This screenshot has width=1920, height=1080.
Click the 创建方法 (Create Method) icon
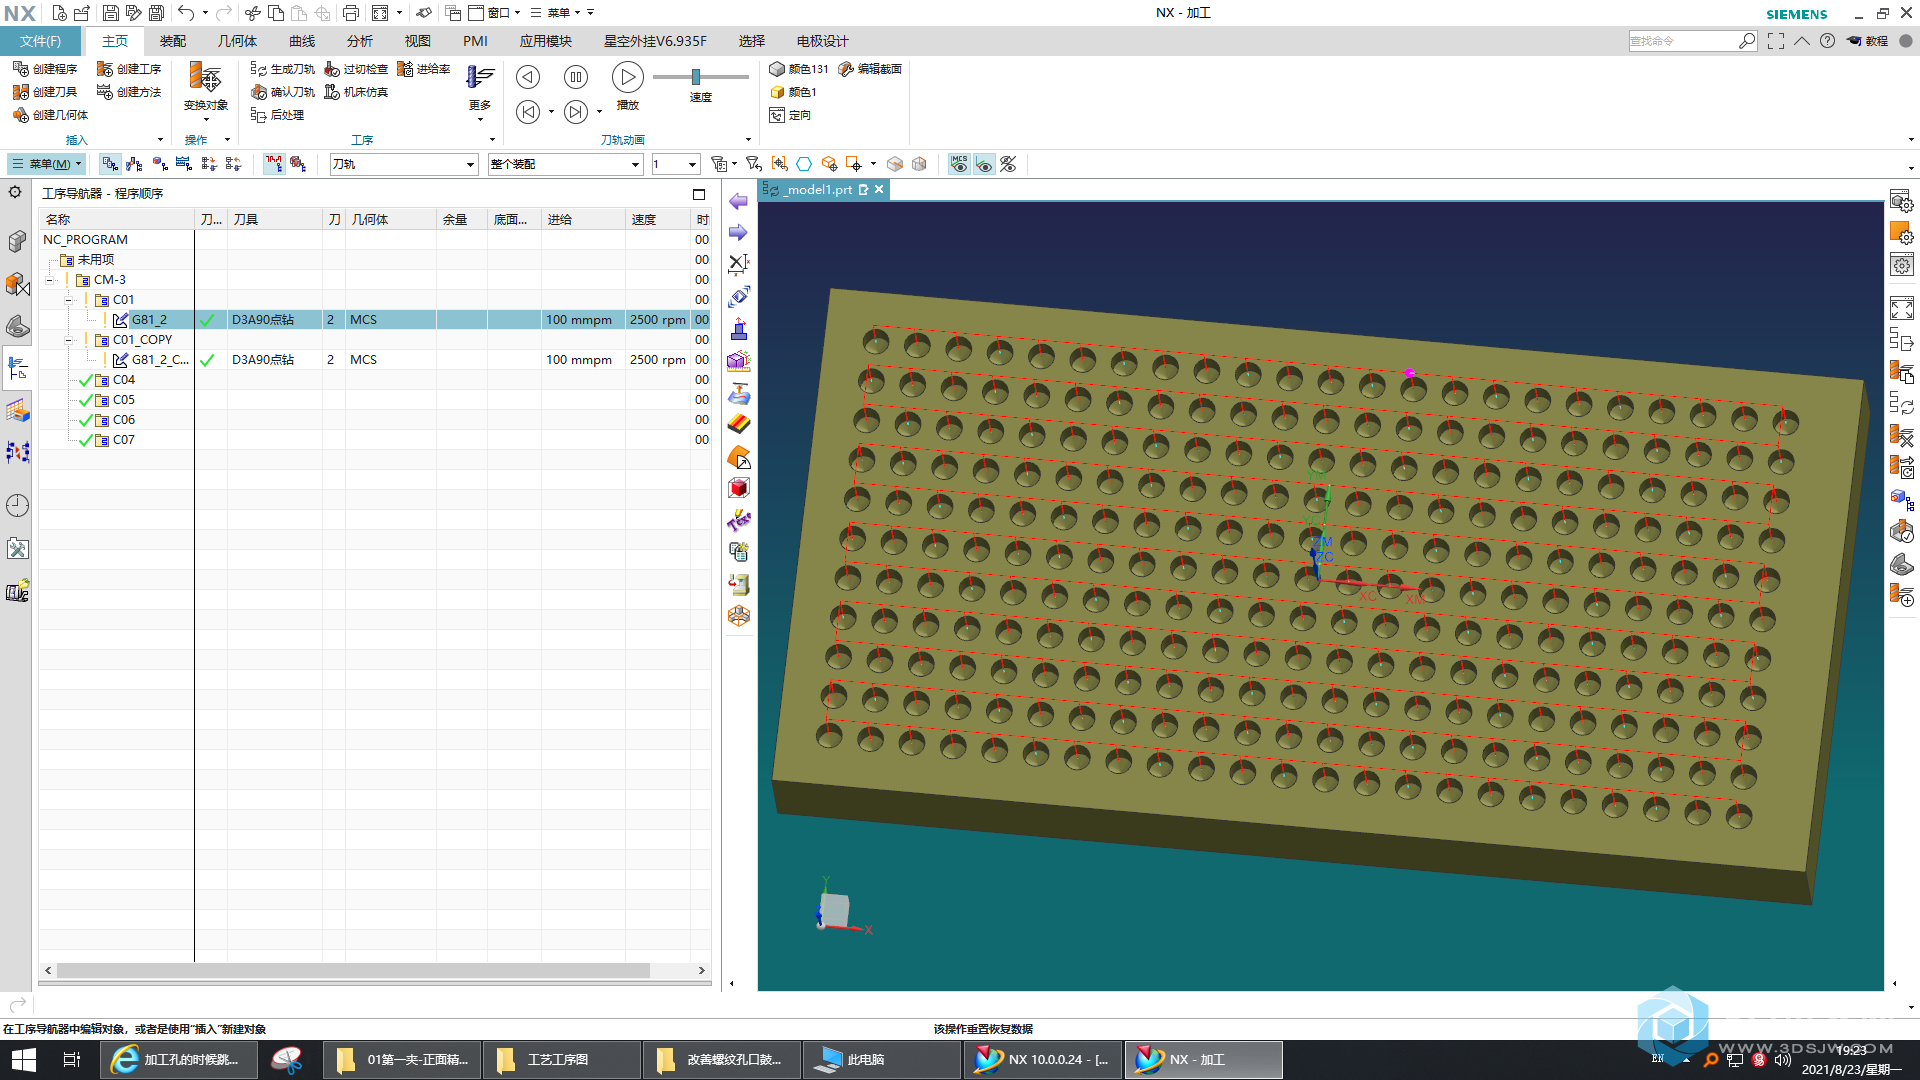point(105,92)
